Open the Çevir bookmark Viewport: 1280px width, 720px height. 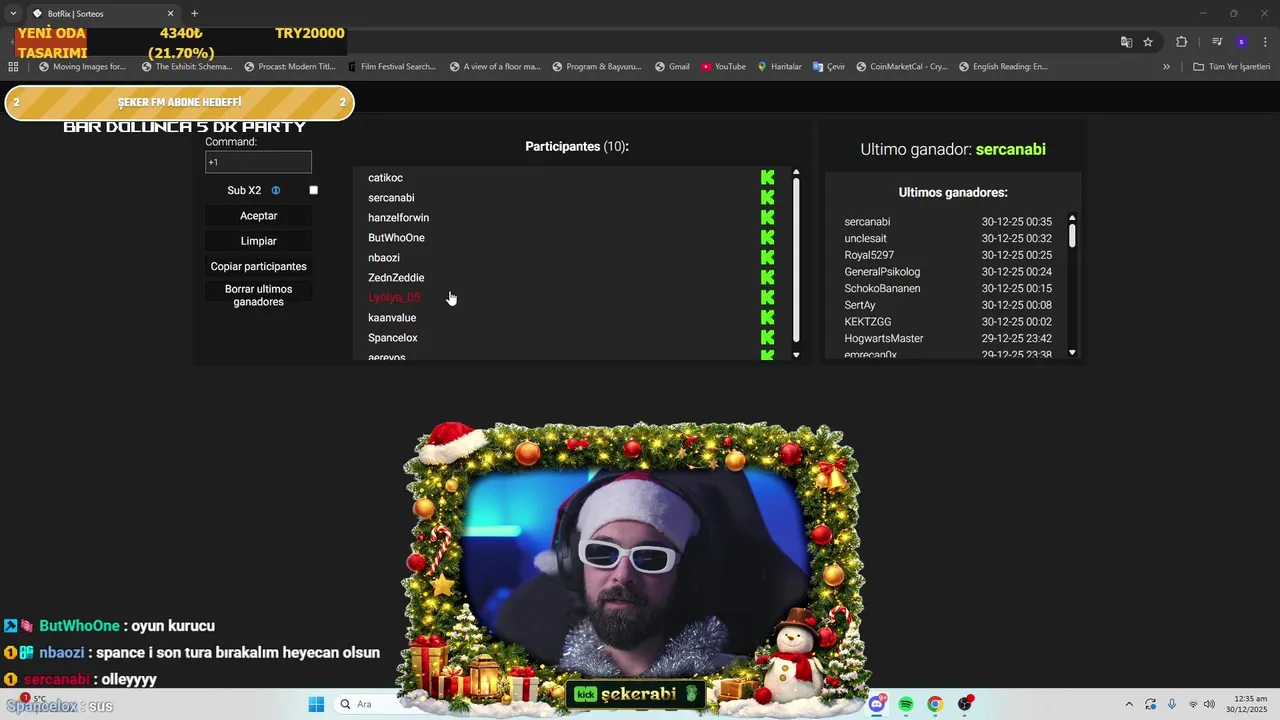point(829,67)
